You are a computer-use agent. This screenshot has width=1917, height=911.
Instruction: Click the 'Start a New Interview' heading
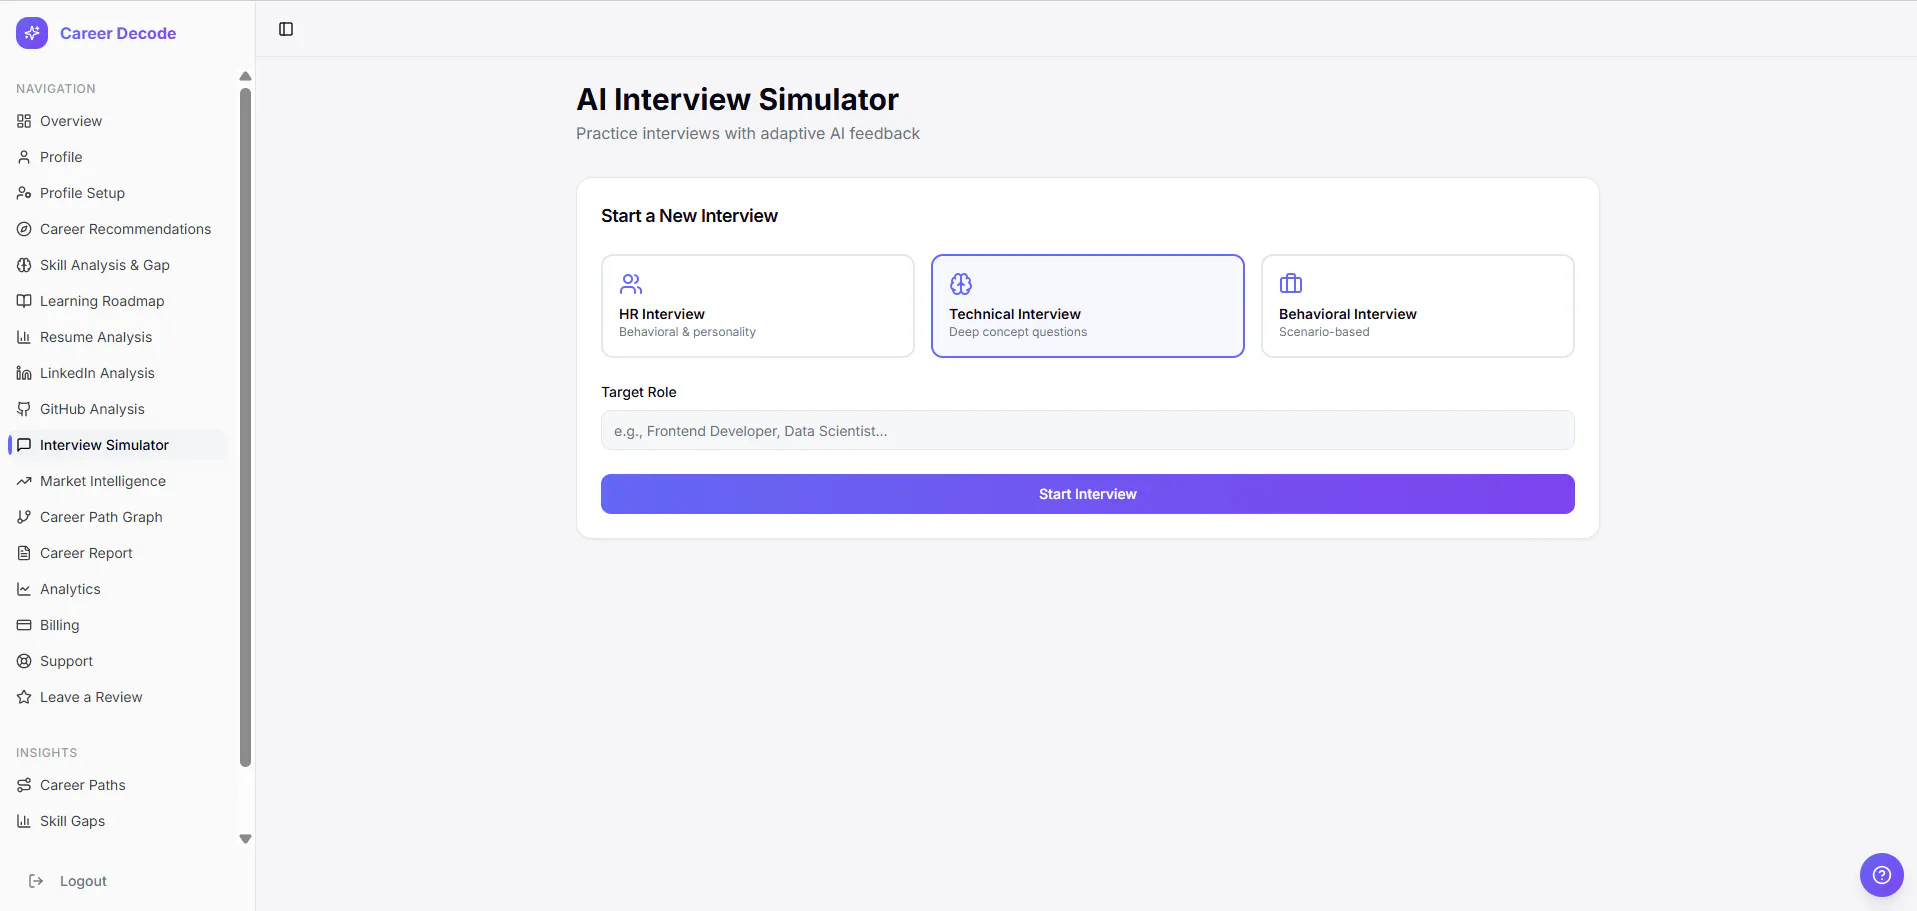pyautogui.click(x=689, y=216)
